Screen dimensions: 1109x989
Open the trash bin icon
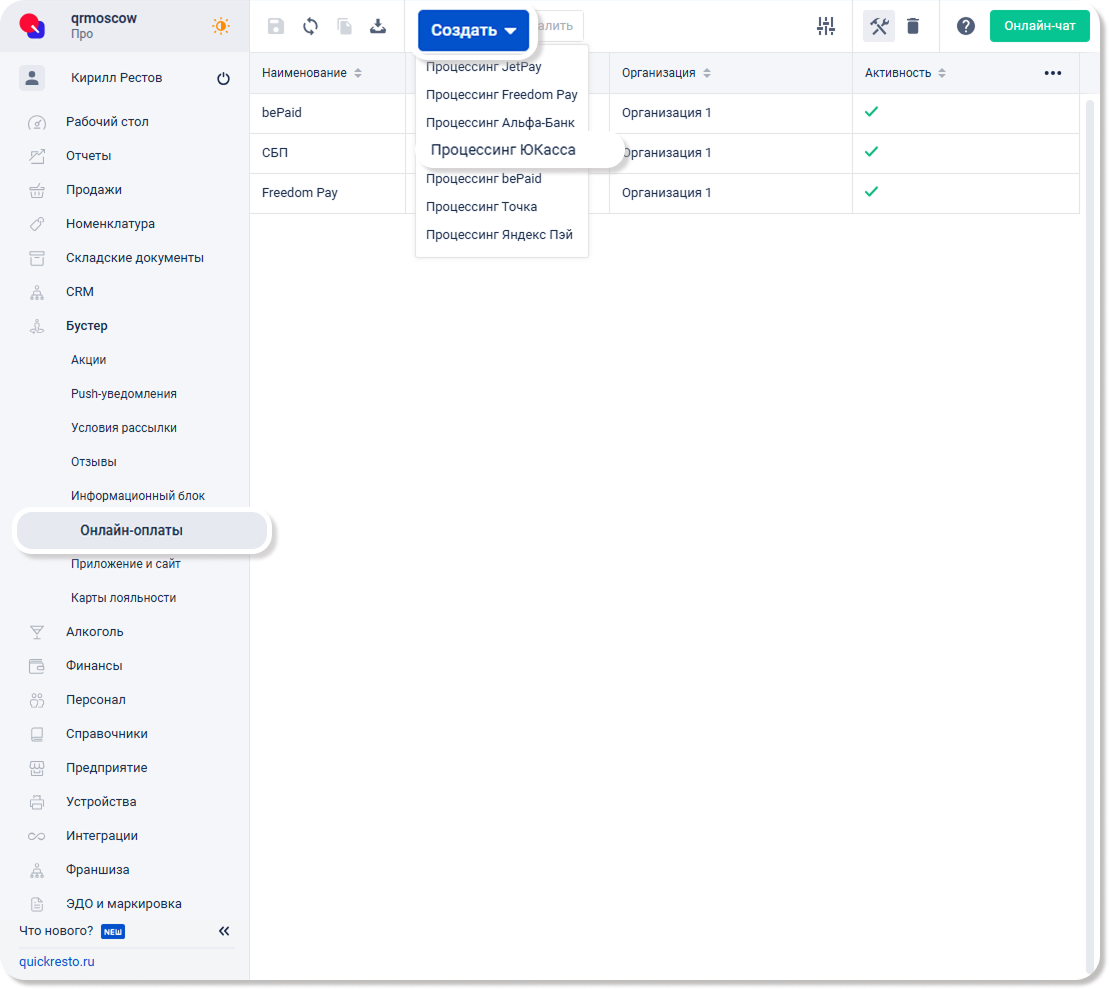[x=913, y=27]
